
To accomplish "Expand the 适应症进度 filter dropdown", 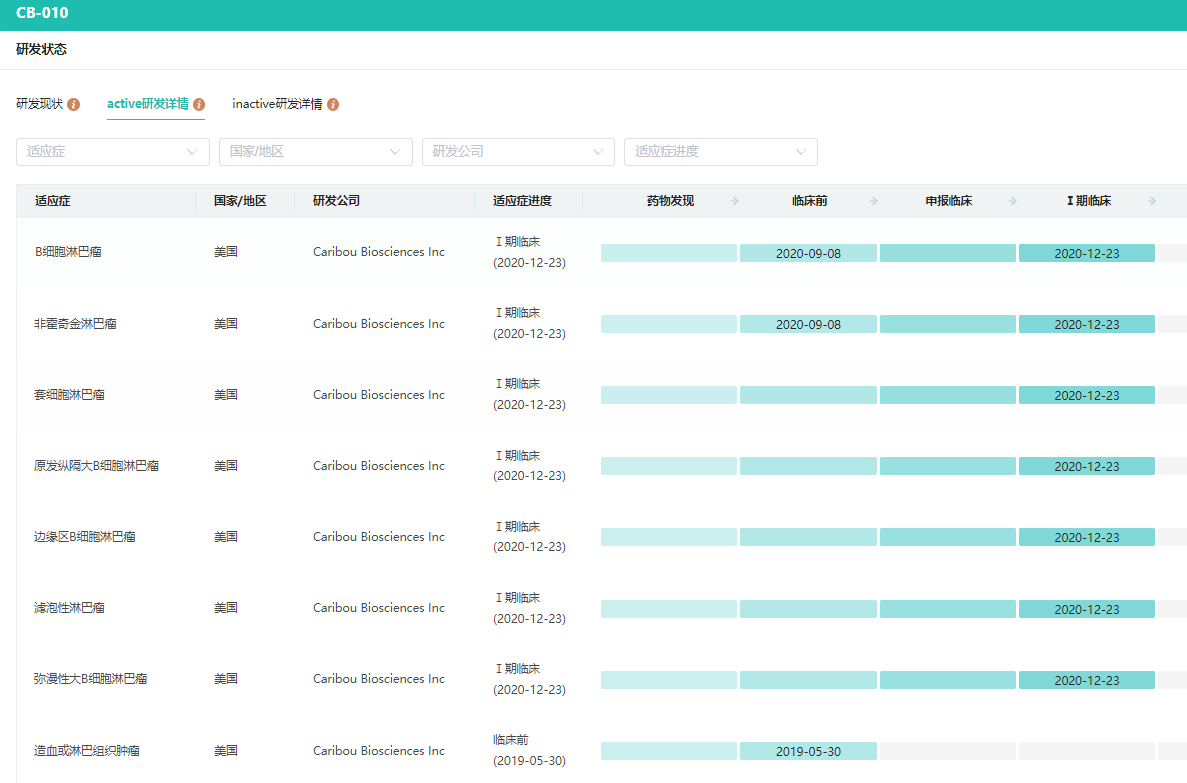I will click(x=720, y=152).
